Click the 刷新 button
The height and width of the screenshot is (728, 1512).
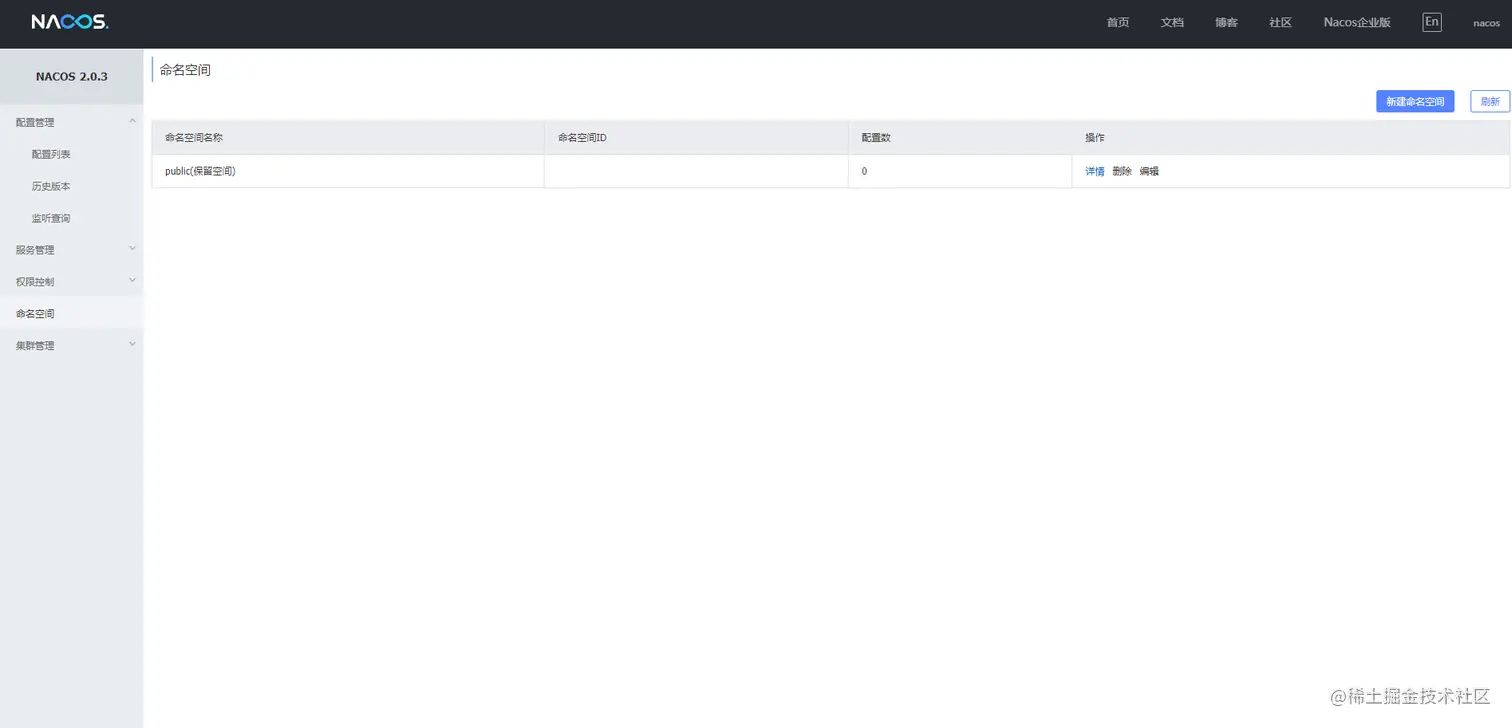(1490, 102)
